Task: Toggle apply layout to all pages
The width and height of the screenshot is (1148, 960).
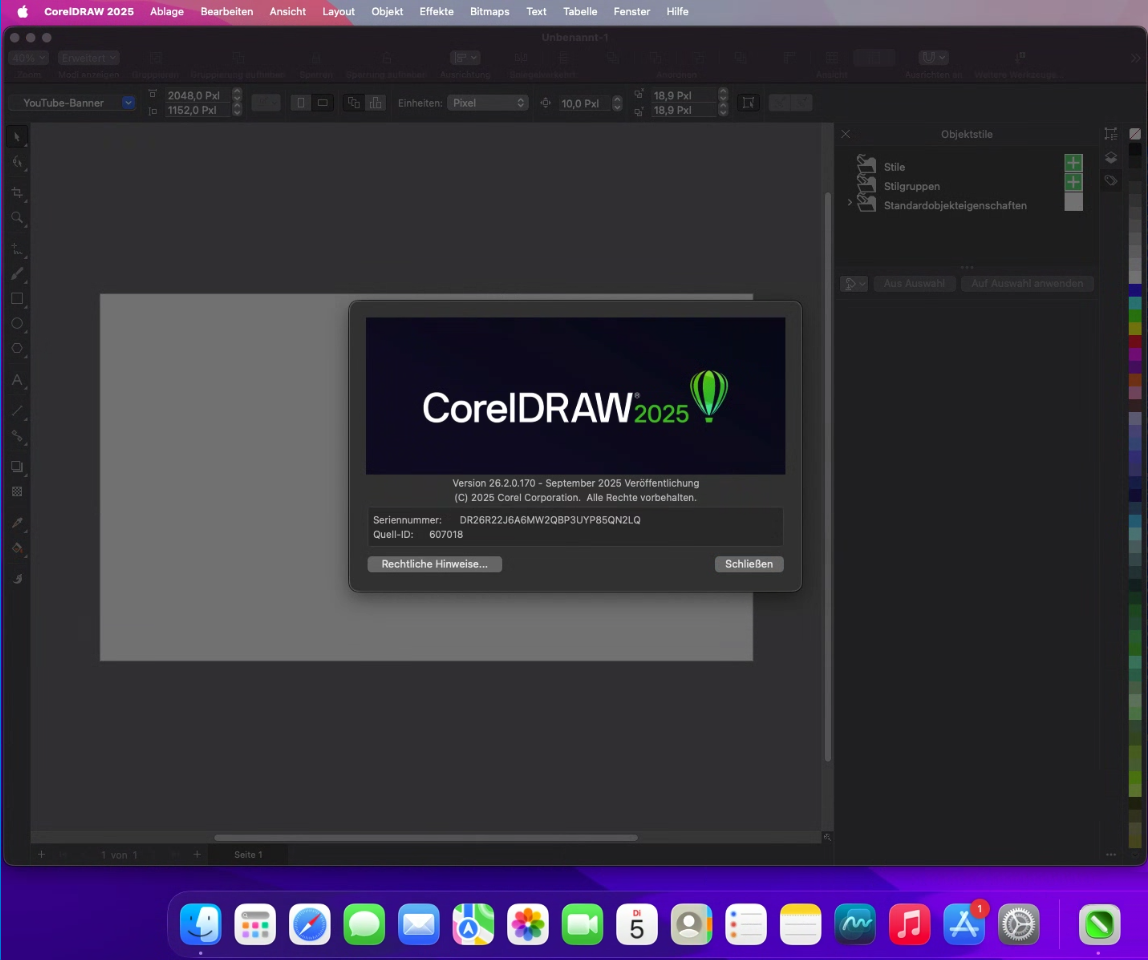Action: point(354,103)
